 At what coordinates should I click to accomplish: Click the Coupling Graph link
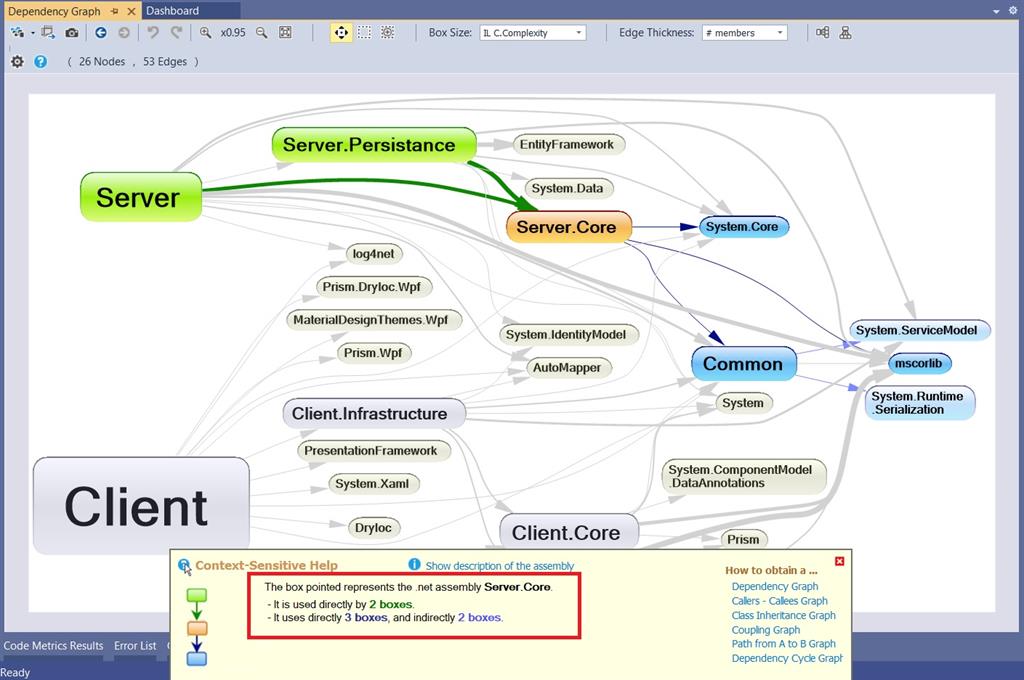click(764, 629)
